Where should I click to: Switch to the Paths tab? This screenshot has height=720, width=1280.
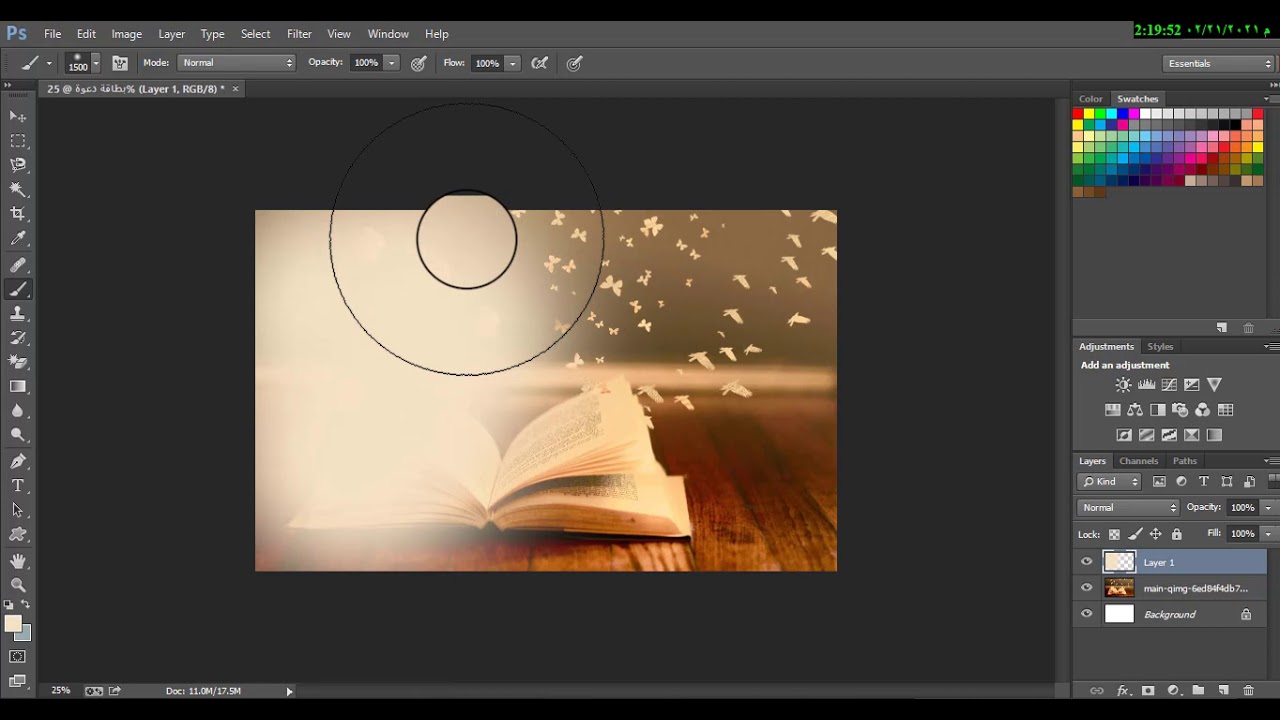pos(1185,461)
